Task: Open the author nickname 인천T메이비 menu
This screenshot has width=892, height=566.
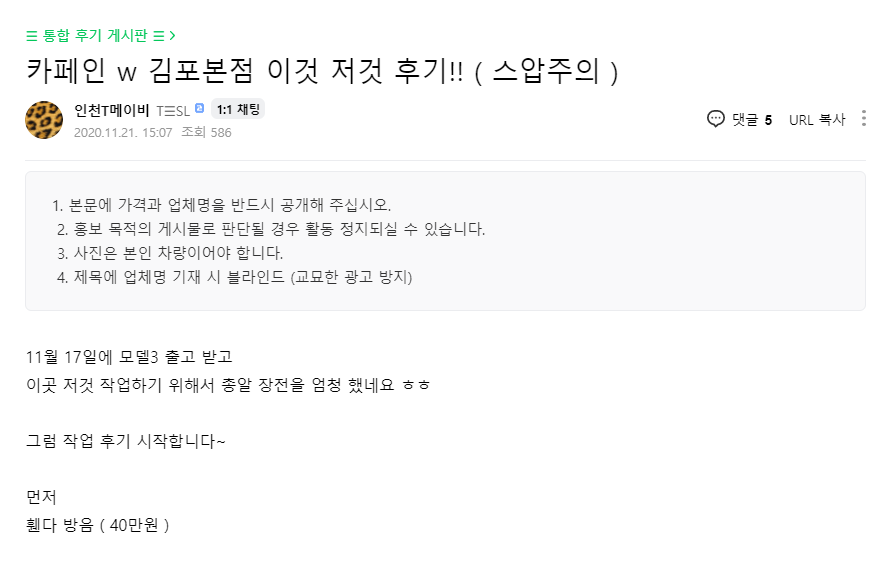Action: [111, 110]
